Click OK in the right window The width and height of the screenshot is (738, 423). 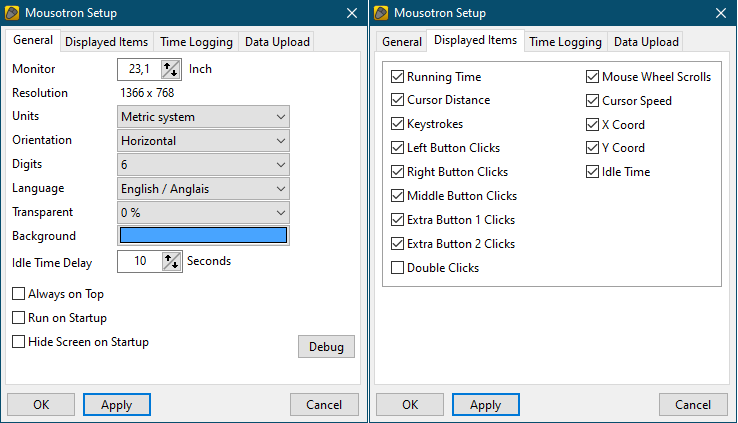click(x=410, y=405)
